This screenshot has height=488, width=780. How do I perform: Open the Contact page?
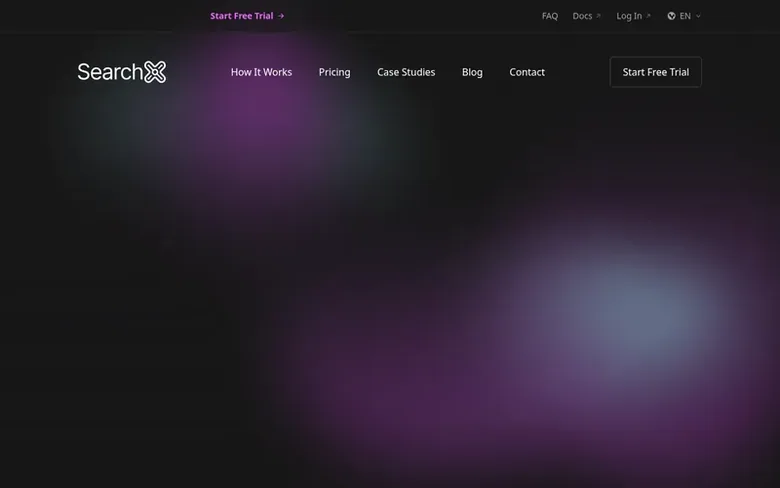coord(527,72)
